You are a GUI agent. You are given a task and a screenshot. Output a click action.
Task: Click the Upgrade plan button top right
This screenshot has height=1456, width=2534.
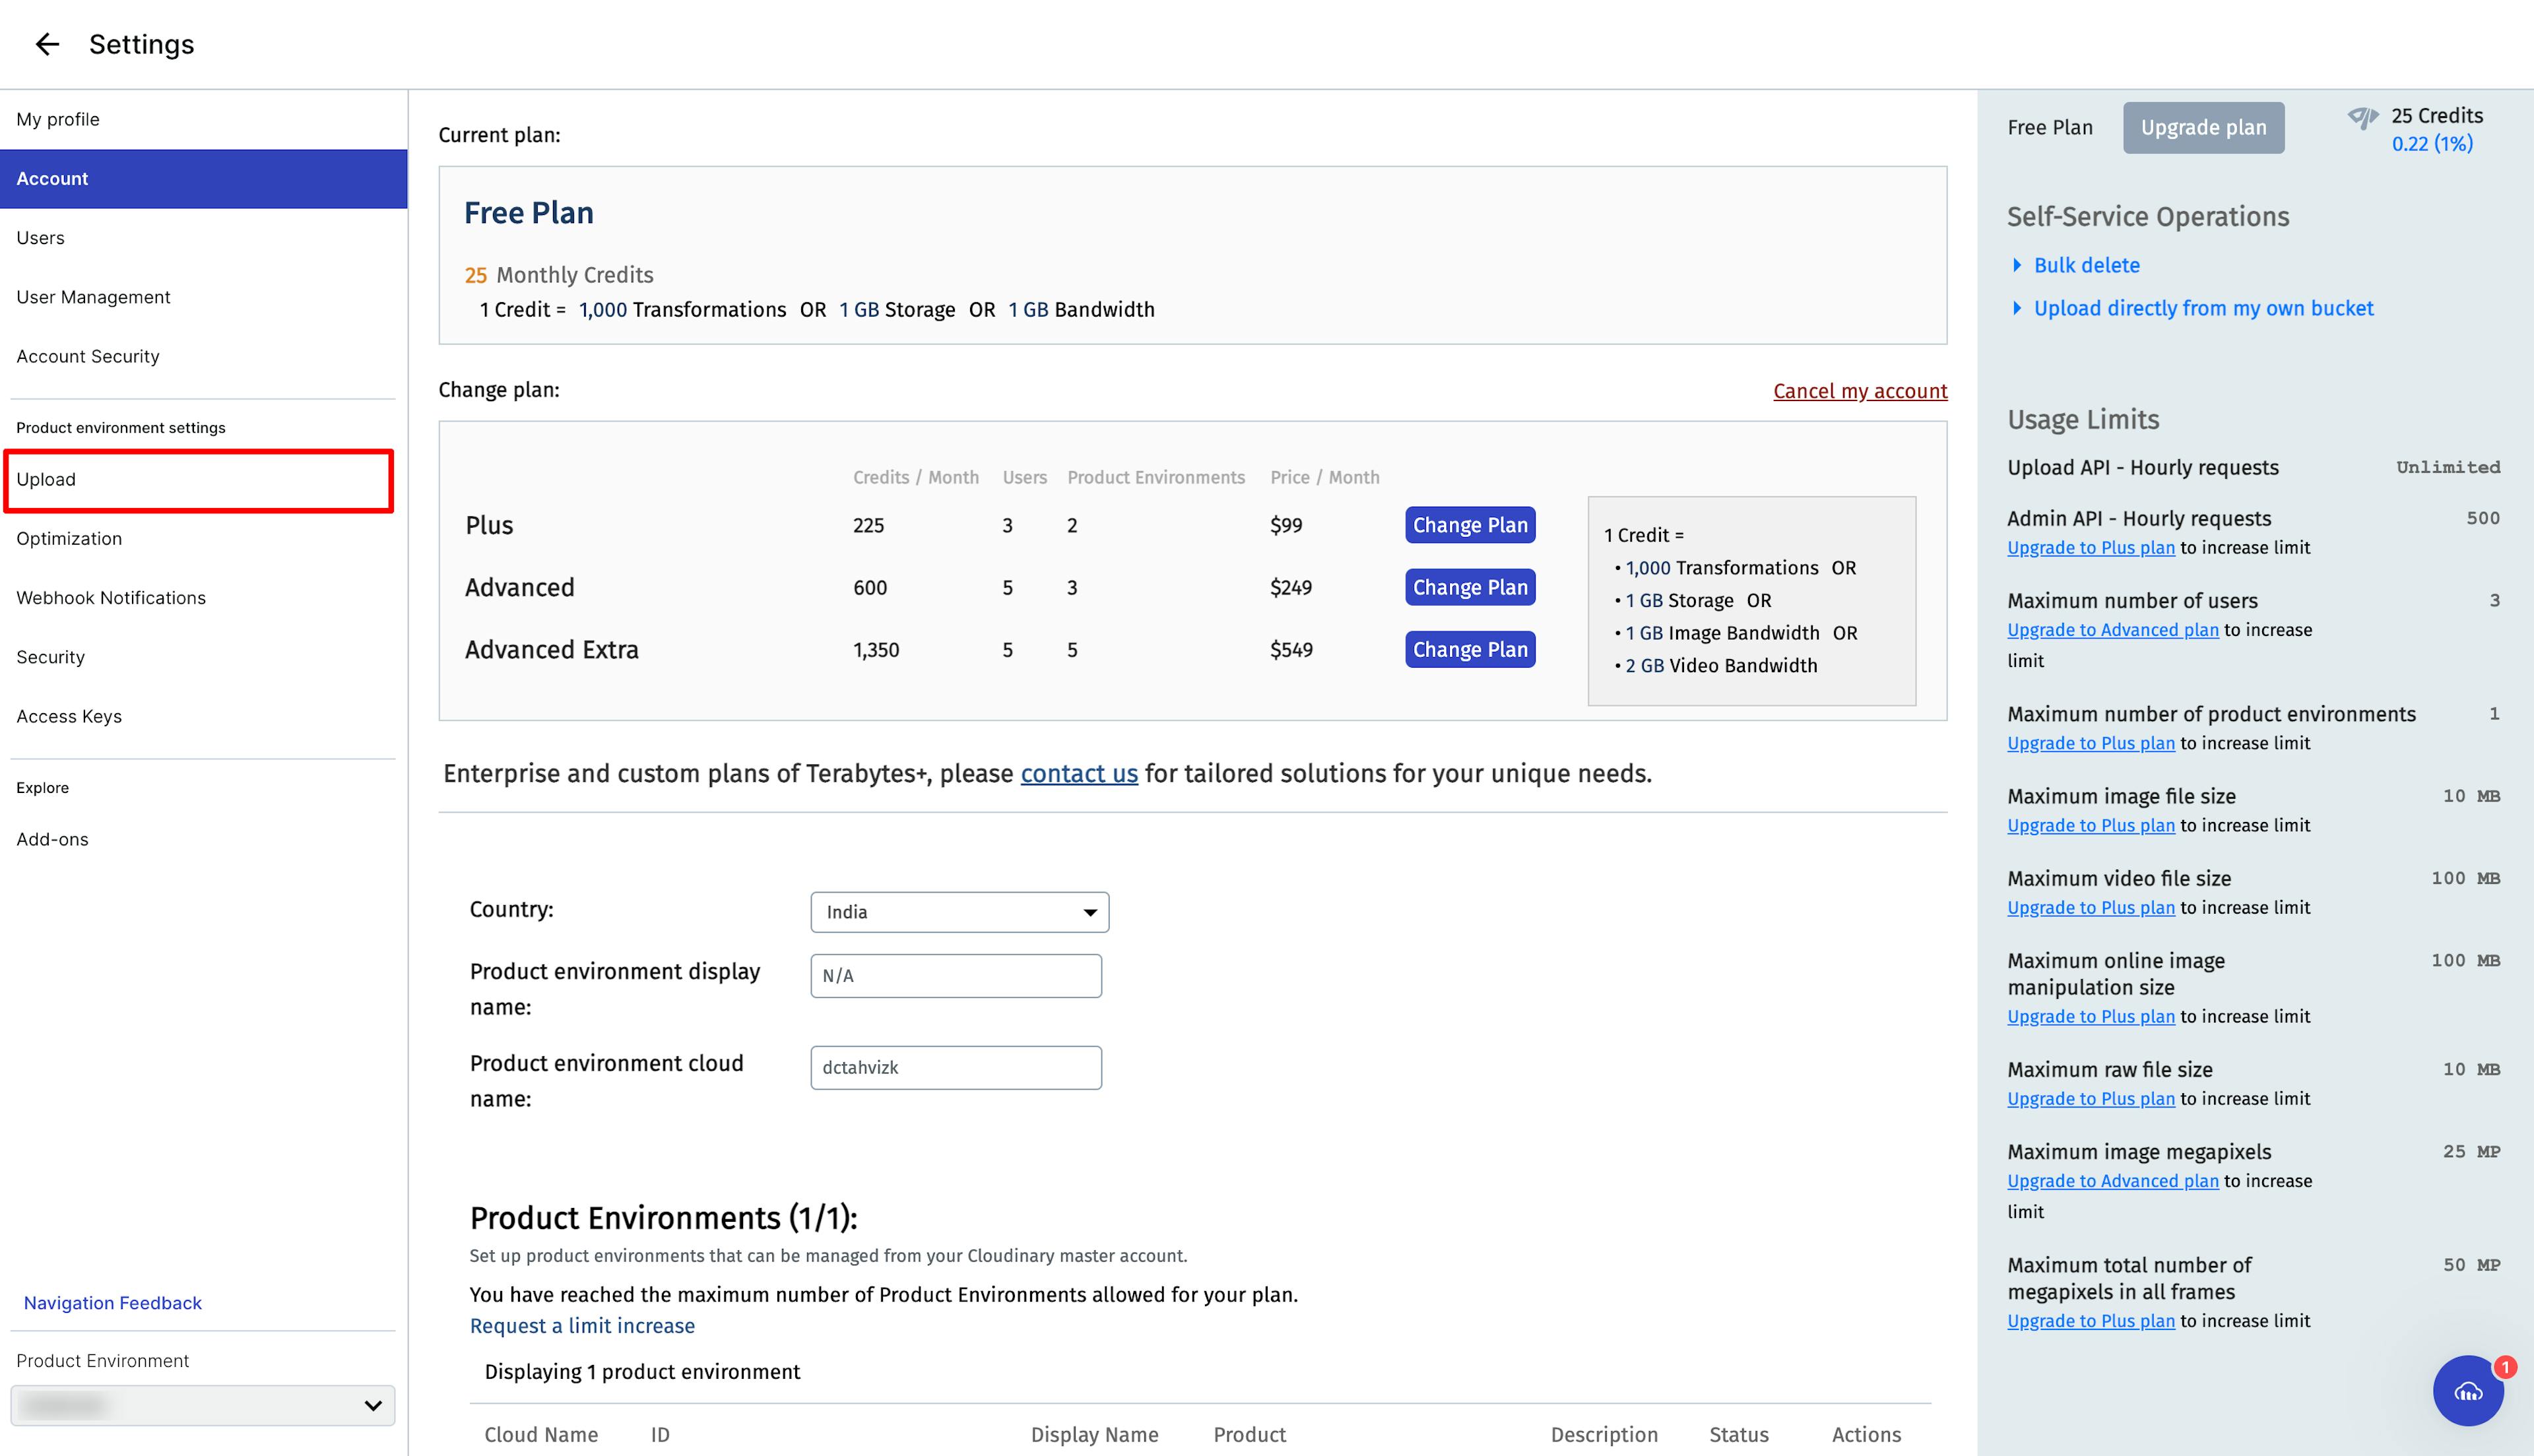[x=2201, y=127]
